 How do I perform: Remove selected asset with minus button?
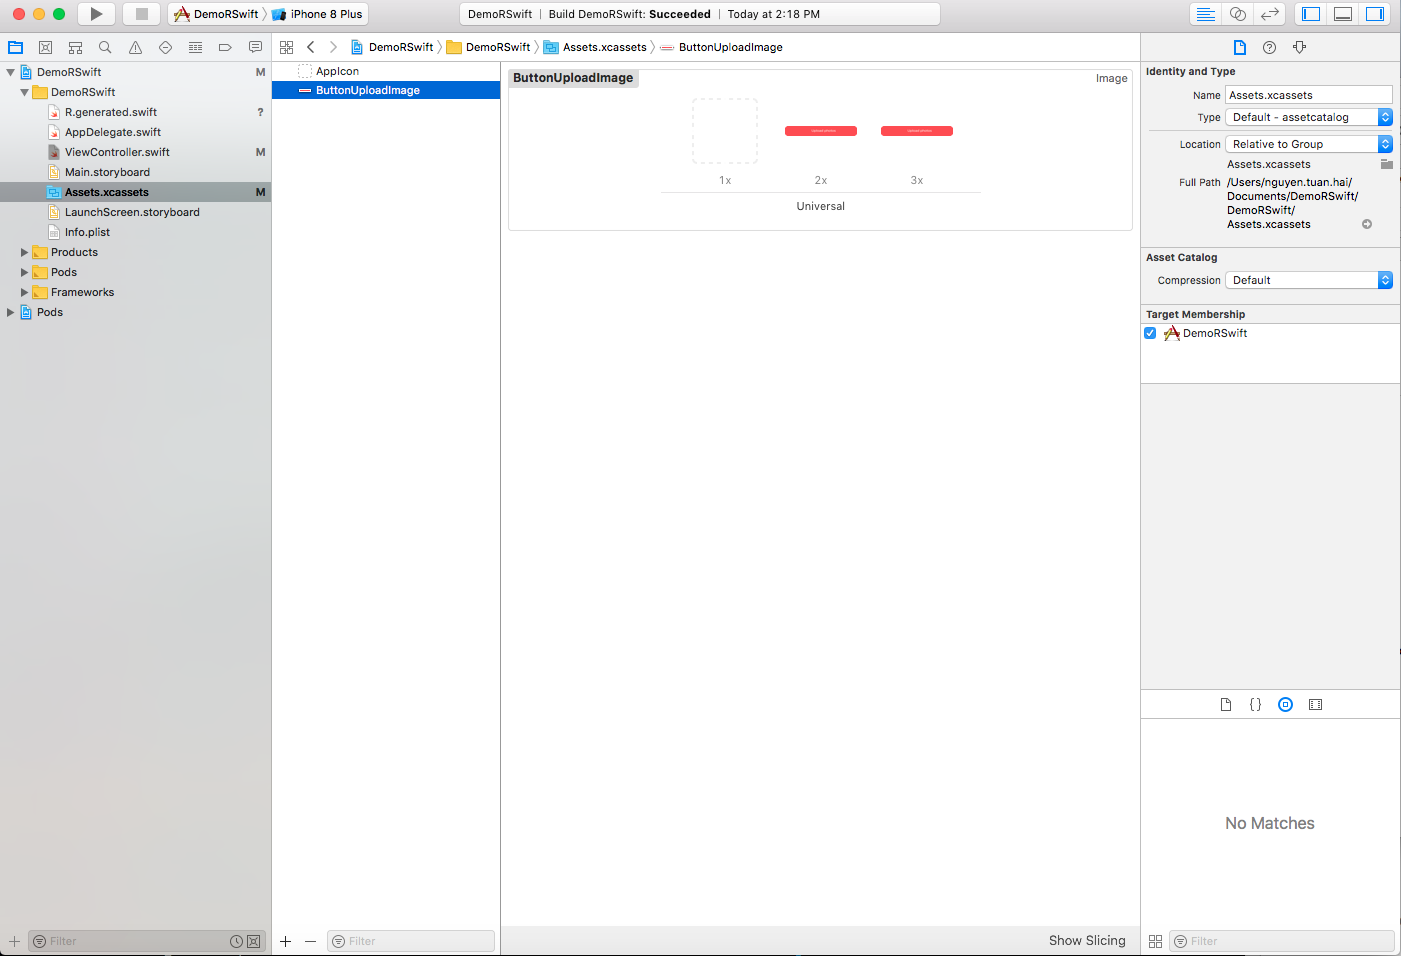click(x=311, y=941)
